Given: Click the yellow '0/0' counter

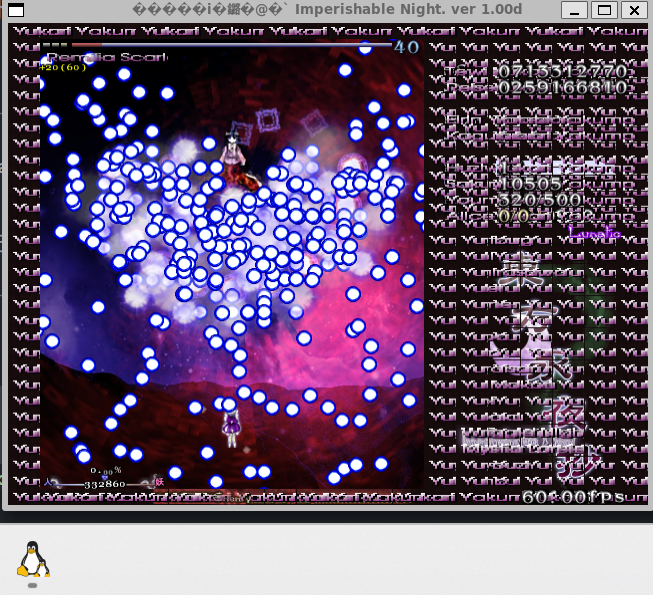Looking at the screenshot, I should pos(513,216).
